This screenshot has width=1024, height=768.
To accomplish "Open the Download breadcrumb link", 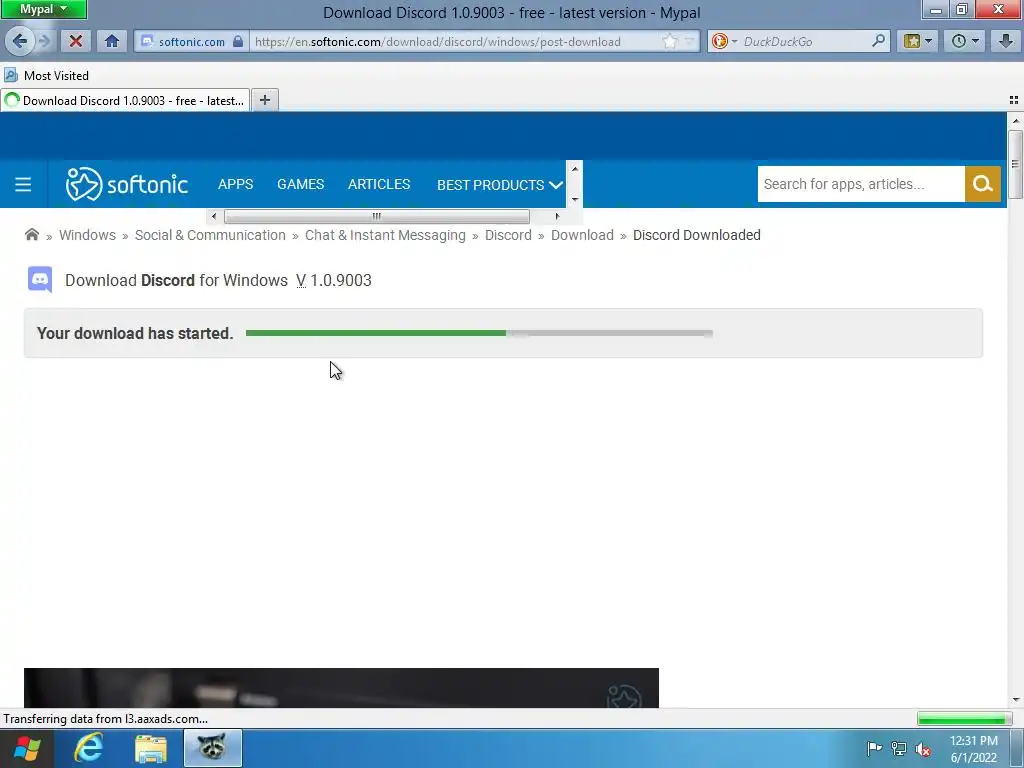I will (x=583, y=235).
